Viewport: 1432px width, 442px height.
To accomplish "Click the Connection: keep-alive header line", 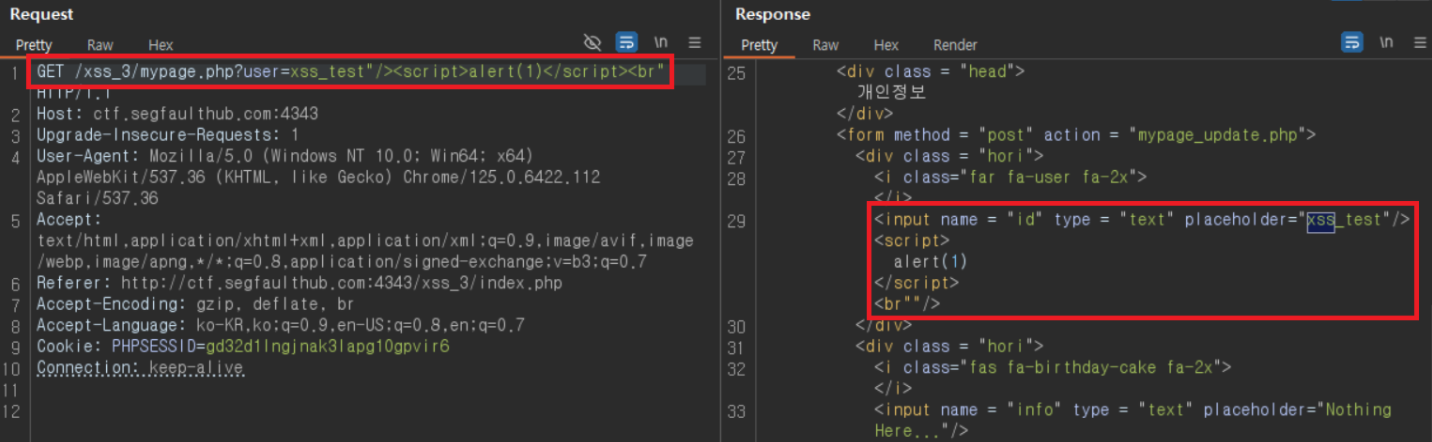I will pyautogui.click(x=140, y=367).
